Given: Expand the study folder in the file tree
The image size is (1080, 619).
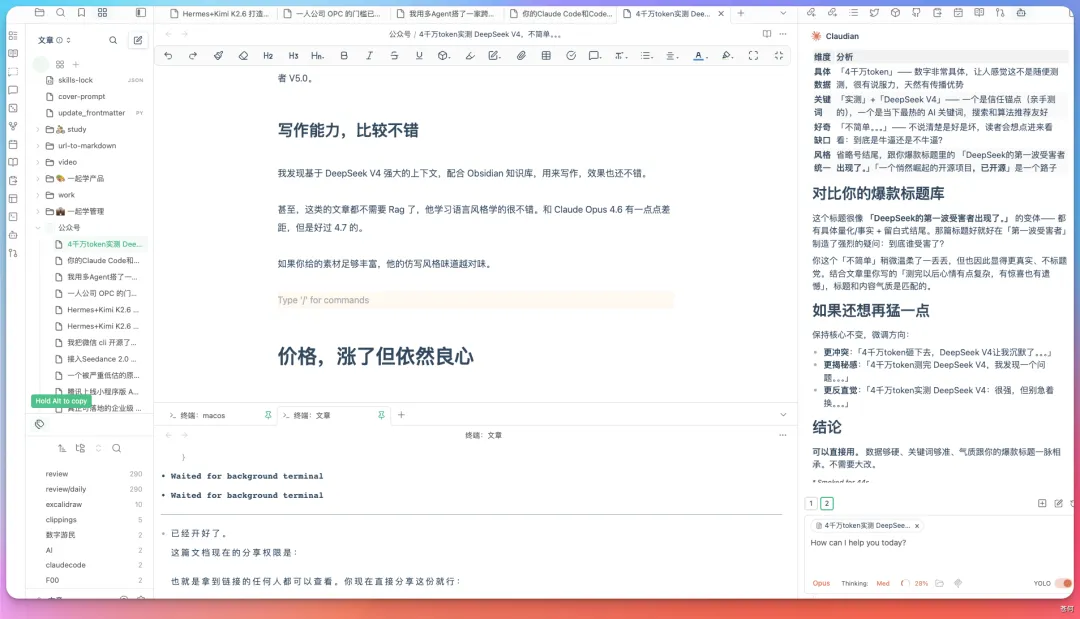Looking at the screenshot, I should point(37,130).
